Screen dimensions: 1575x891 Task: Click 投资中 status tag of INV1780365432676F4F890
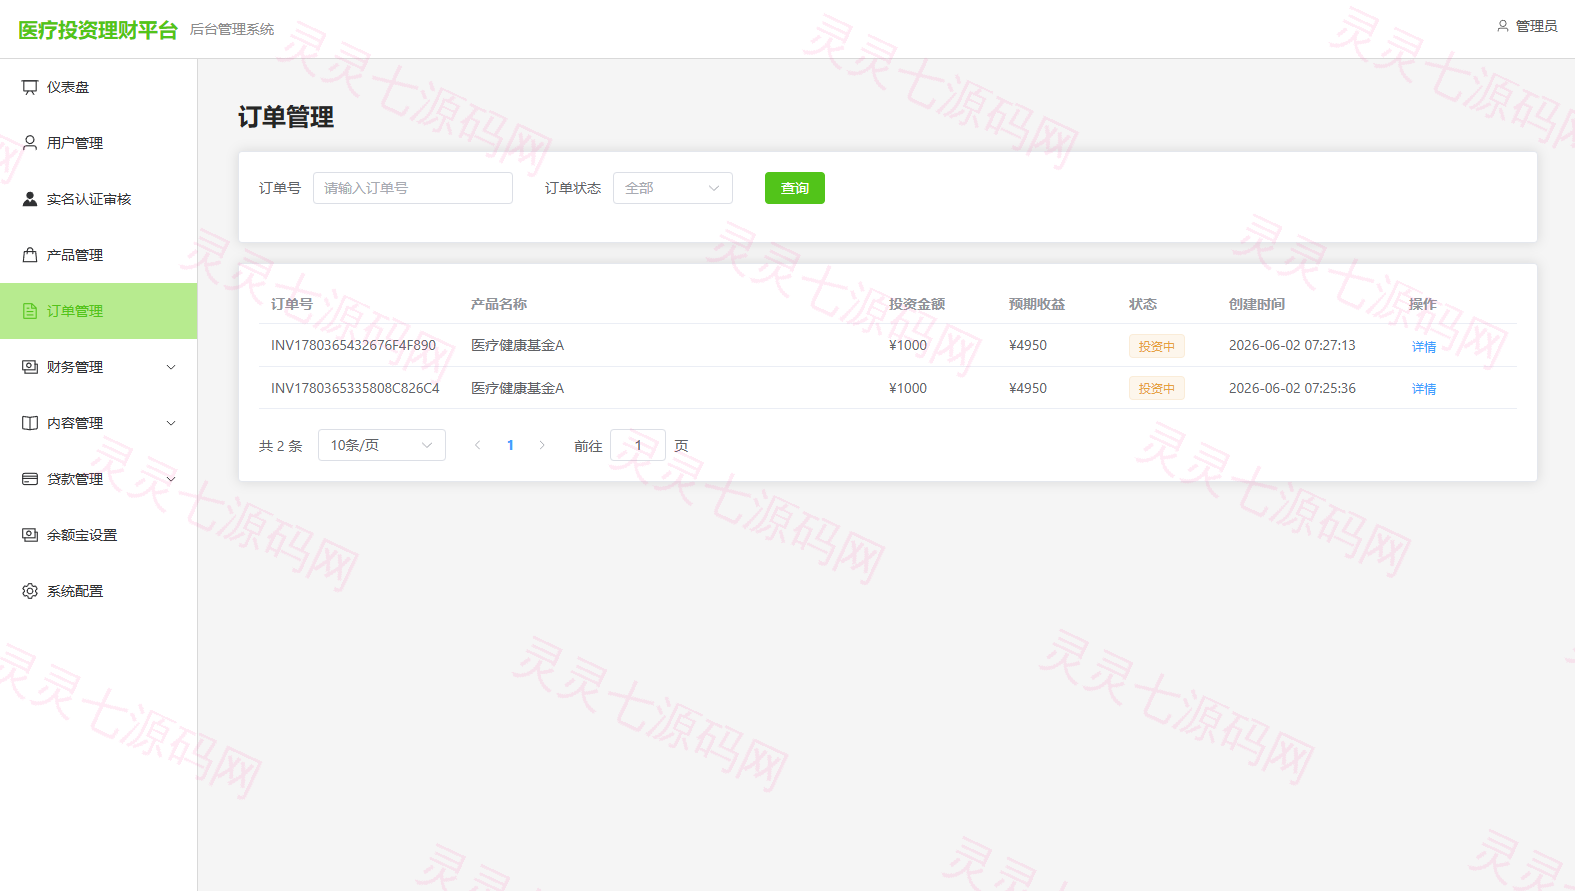[x=1157, y=346]
